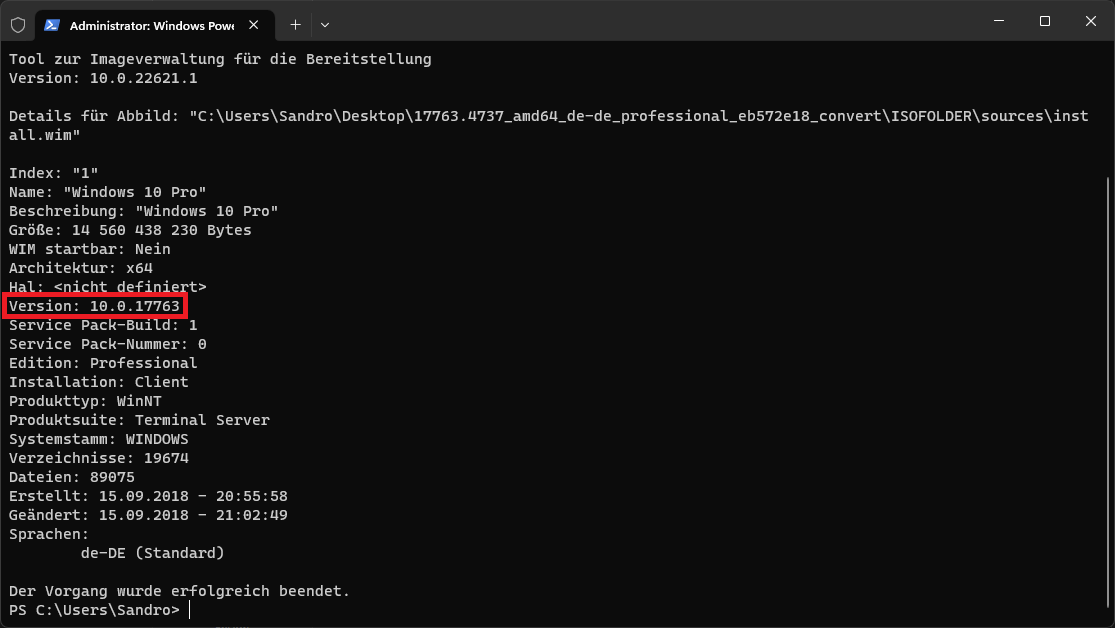Screen dimensions: 1115x628
Task: Click the line "Version: 10.0.22621.1"
Action: point(103,78)
